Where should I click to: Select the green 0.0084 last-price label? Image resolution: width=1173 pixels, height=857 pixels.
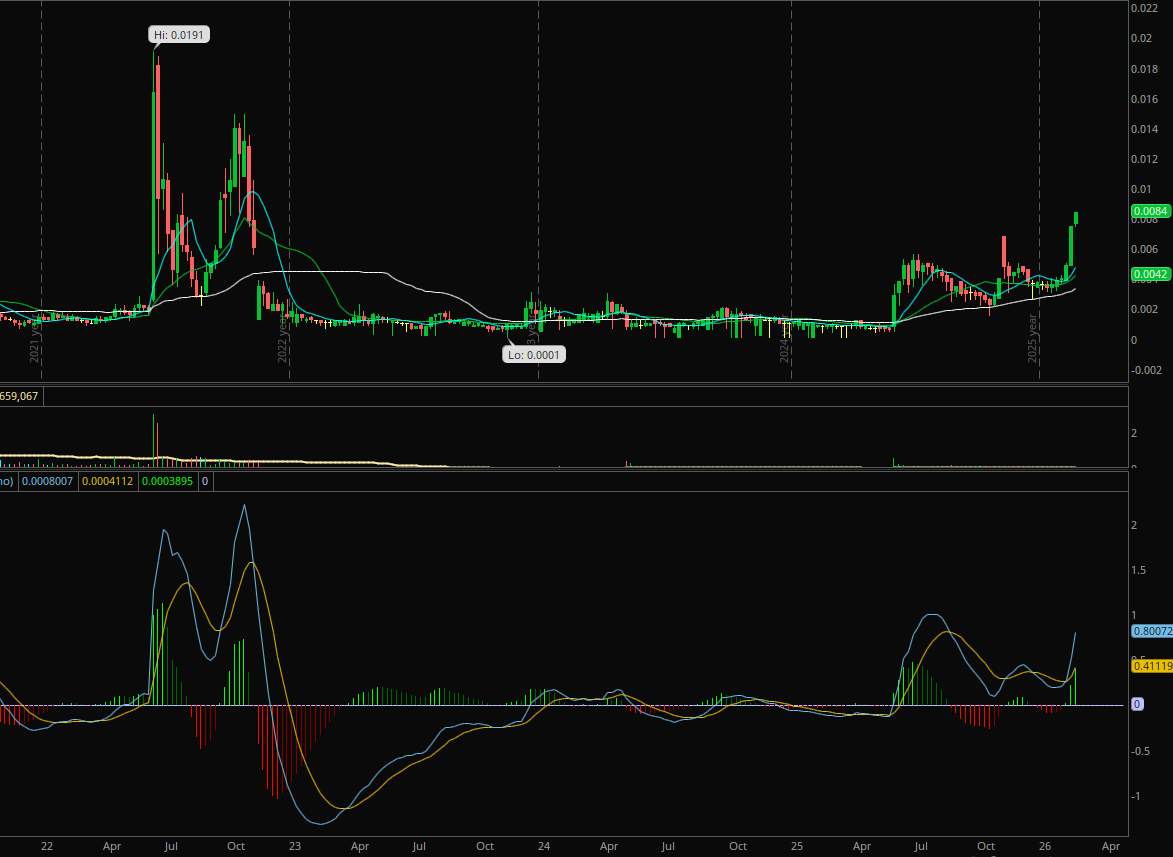[1151, 211]
